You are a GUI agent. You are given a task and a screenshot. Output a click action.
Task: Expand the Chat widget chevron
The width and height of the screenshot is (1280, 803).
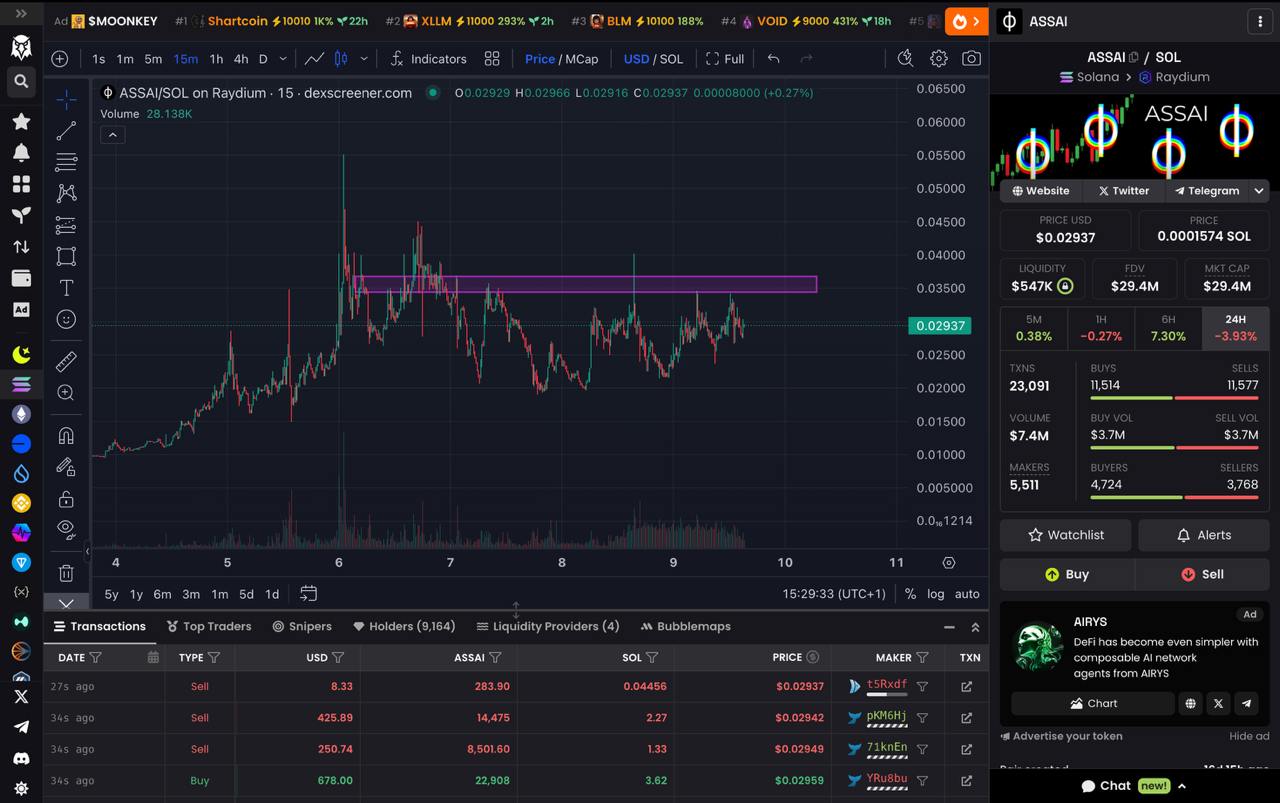click(x=1182, y=786)
